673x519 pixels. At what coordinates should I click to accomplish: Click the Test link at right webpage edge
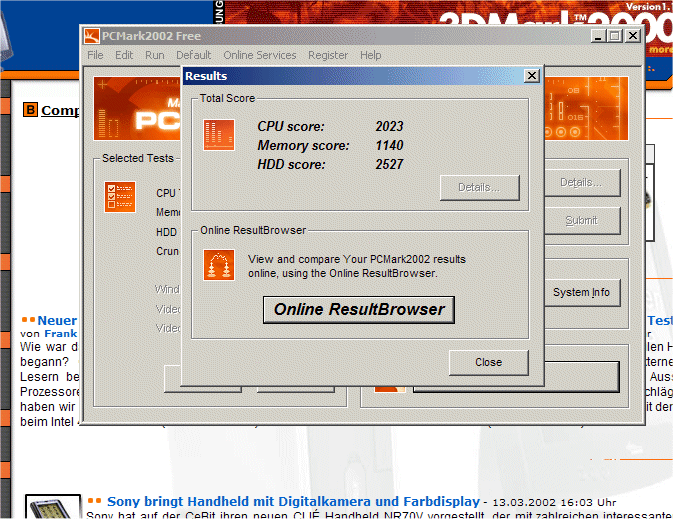(660, 320)
